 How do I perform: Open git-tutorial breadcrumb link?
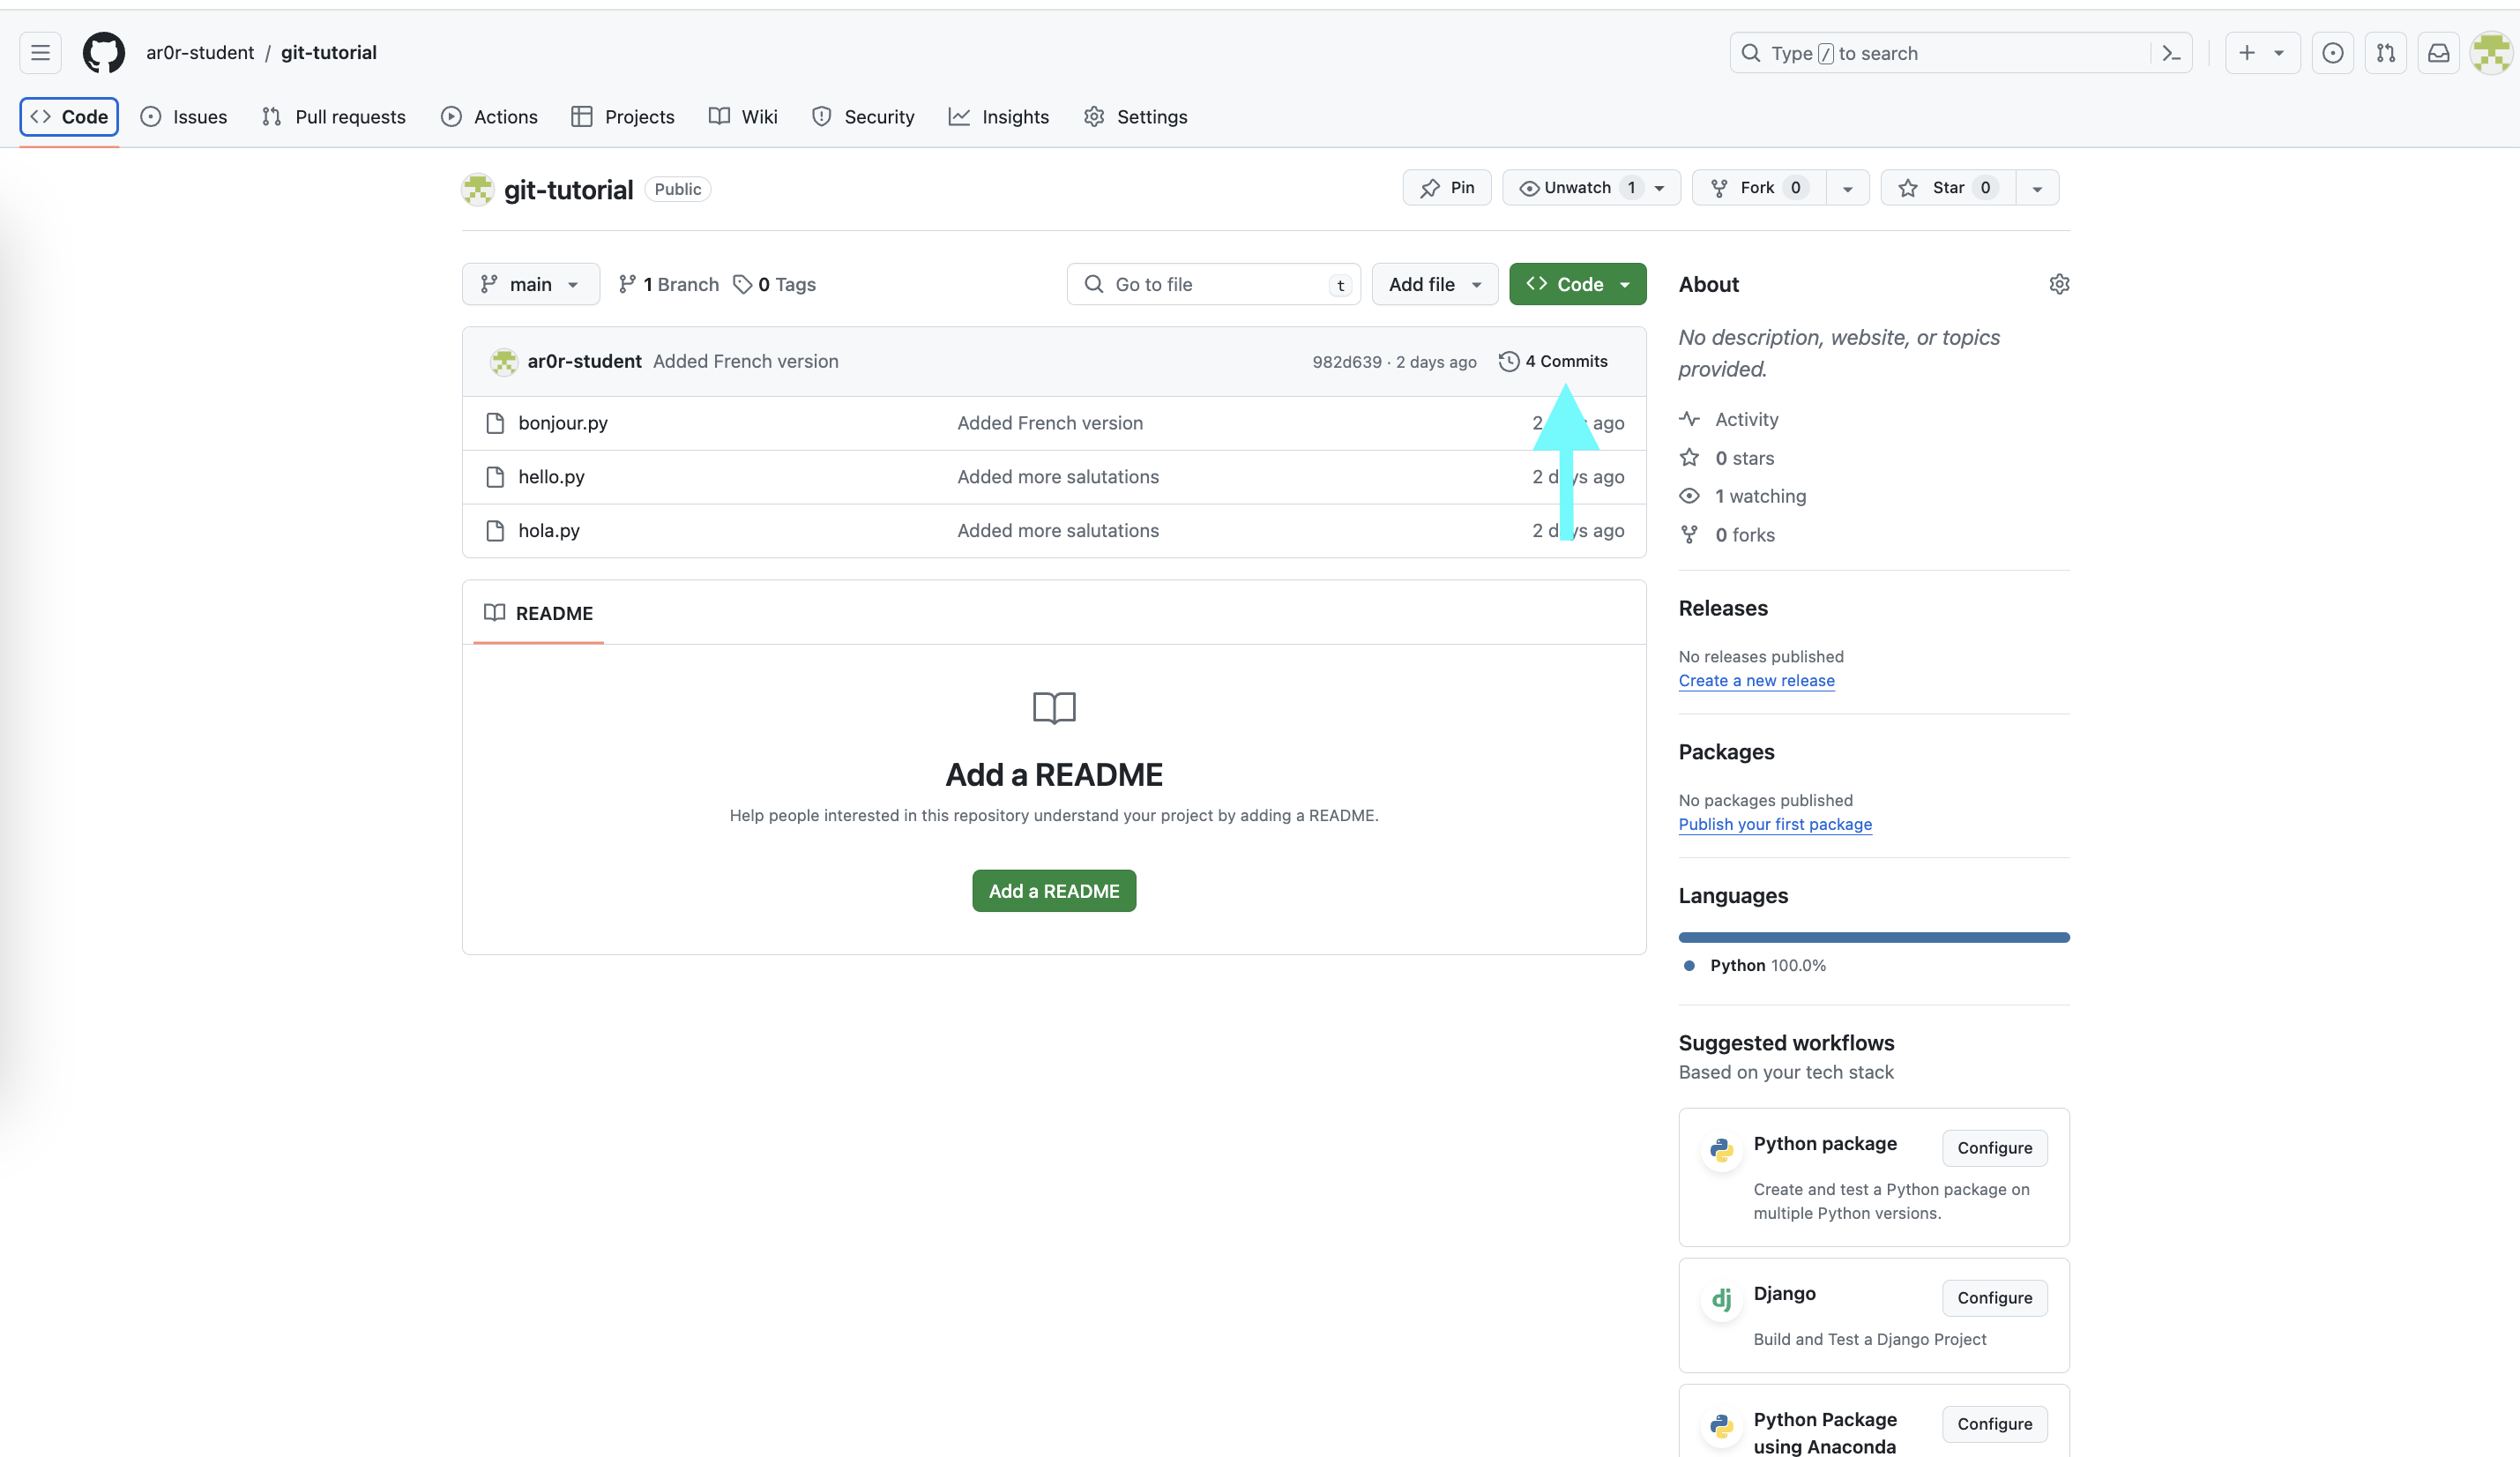point(329,53)
